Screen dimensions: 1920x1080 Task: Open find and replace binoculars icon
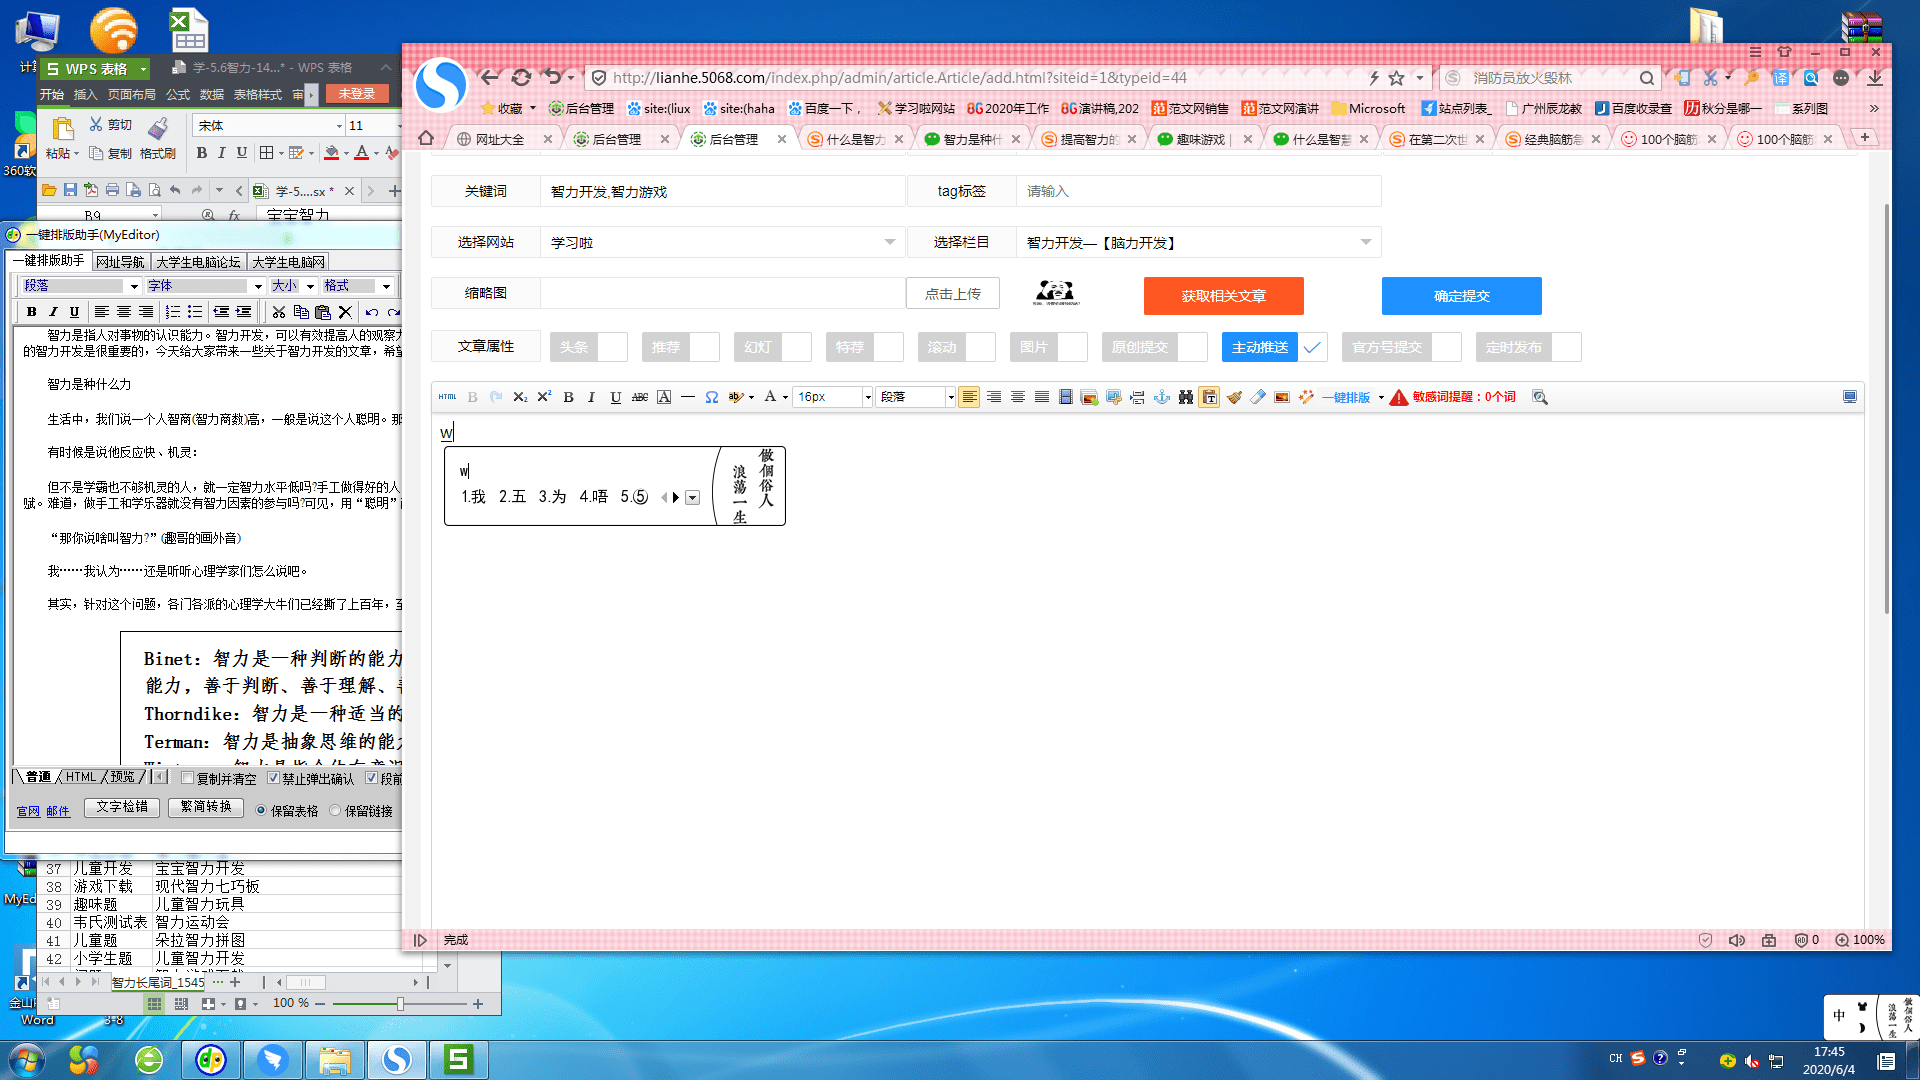[1185, 397]
